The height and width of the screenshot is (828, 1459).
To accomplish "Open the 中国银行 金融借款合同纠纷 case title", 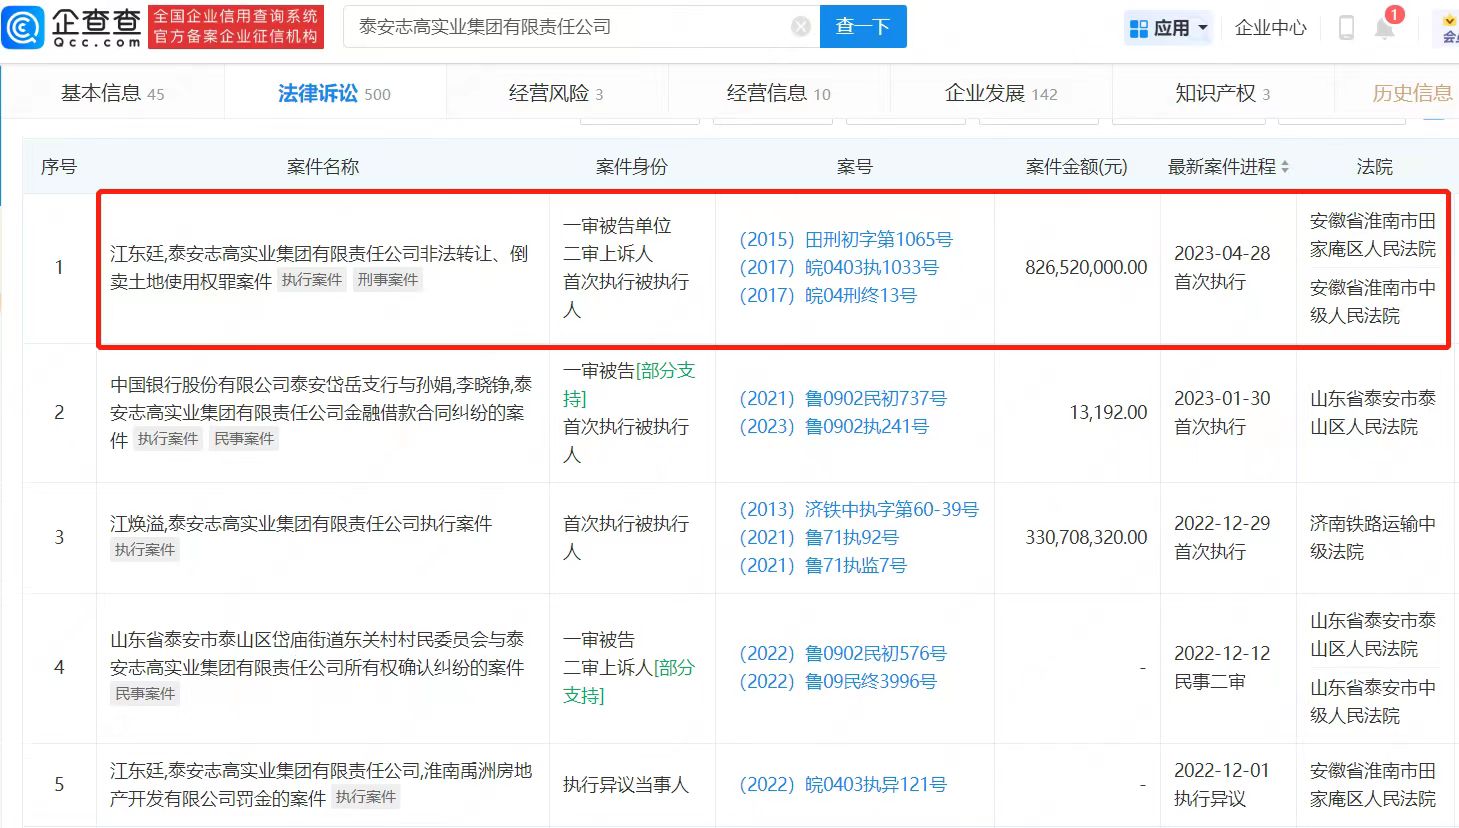I will [x=321, y=412].
